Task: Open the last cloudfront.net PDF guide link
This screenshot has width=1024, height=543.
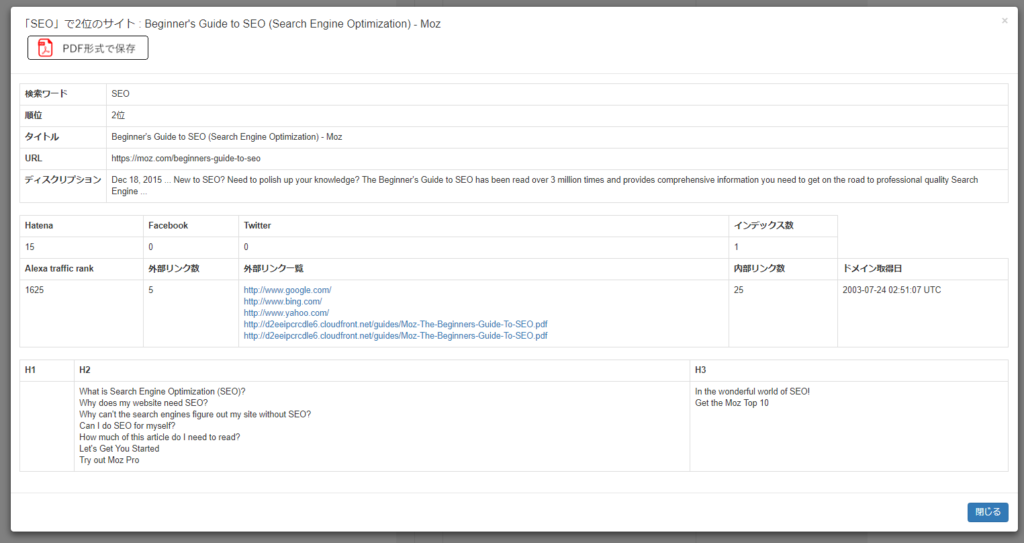Action: tap(395, 336)
